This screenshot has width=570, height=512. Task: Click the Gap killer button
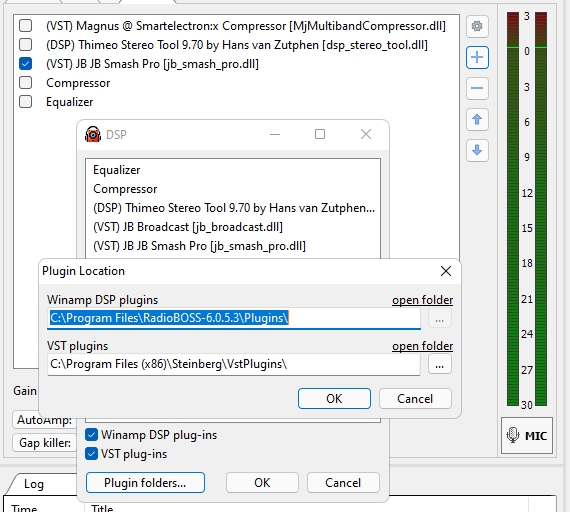(x=44, y=443)
